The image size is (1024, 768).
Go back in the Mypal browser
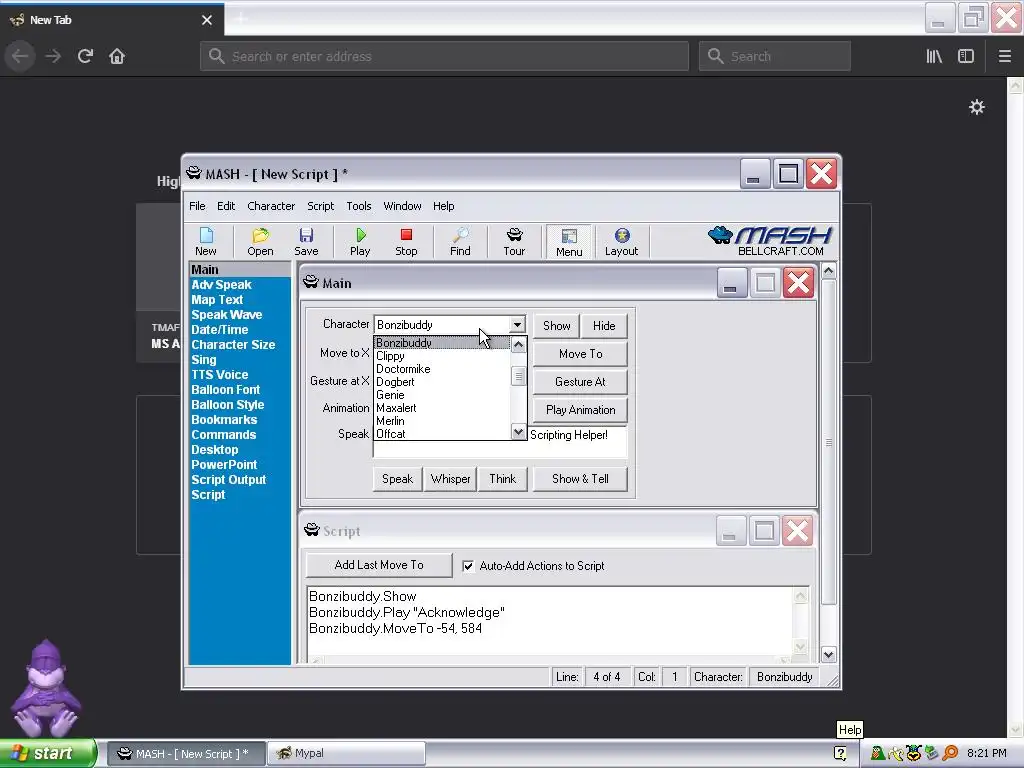20,56
